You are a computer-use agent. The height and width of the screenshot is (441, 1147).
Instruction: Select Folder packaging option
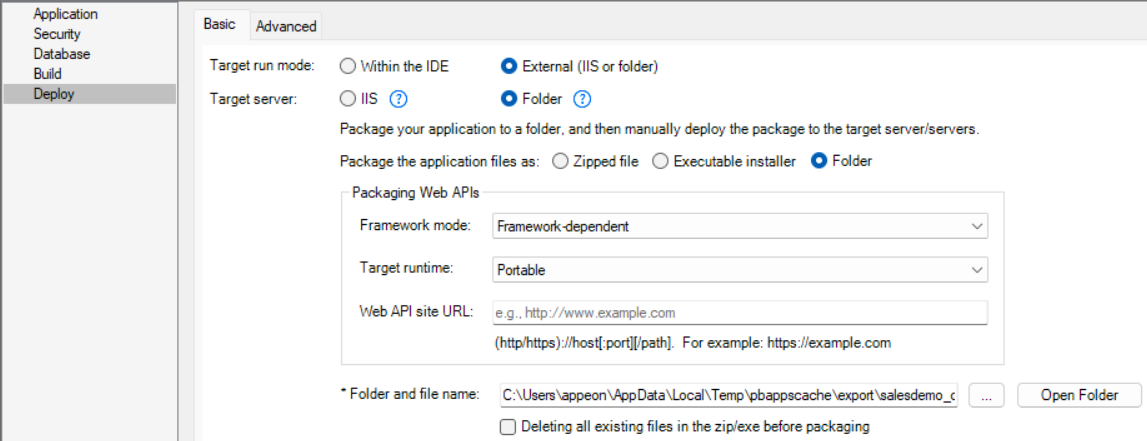pyautogui.click(x=820, y=161)
